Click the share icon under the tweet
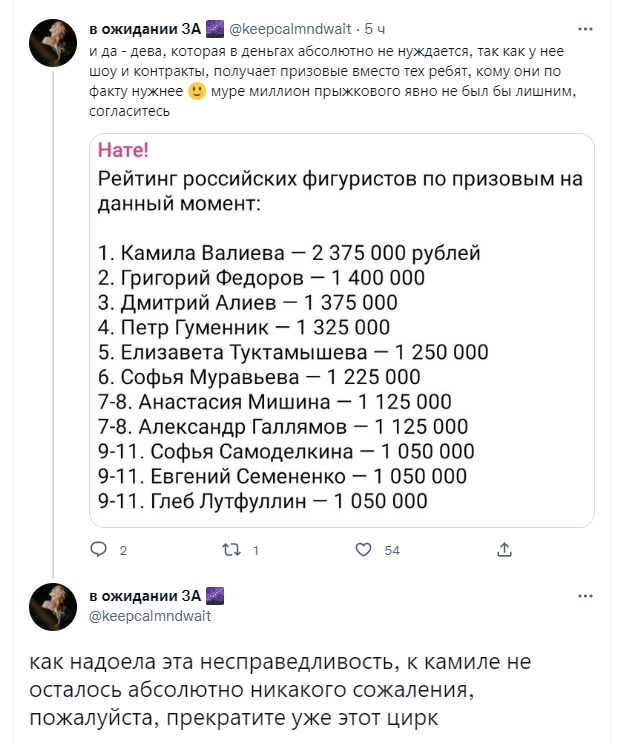Screen dimensions: 623x744 click(504, 549)
